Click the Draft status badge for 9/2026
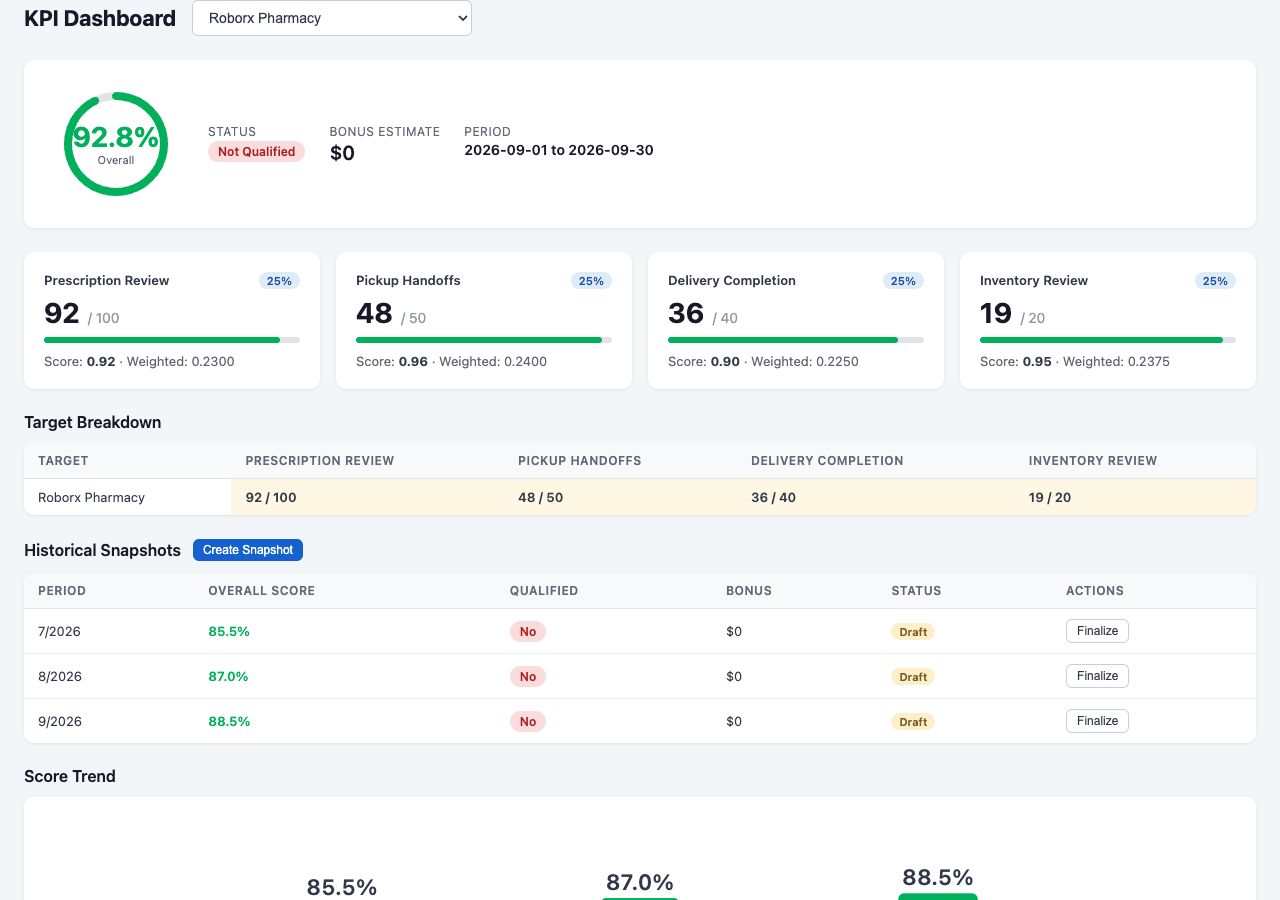 point(913,722)
